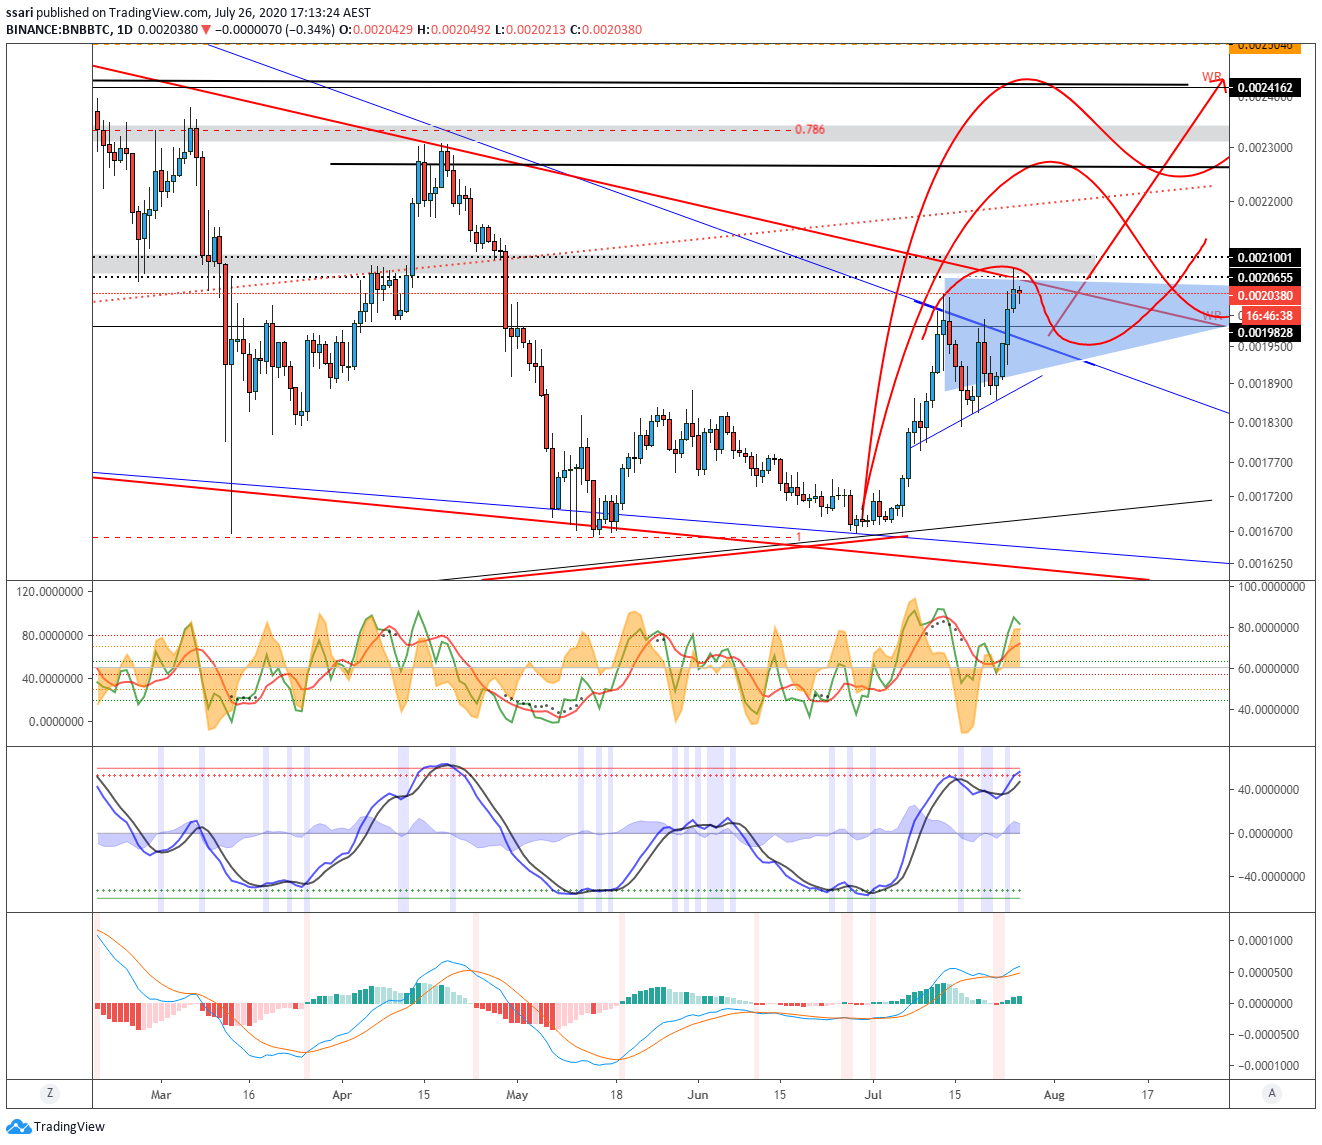Image resolution: width=1322 pixels, height=1145 pixels.
Task: Click the 0.0000500 MACD scale value
Action: pyautogui.click(x=1265, y=973)
